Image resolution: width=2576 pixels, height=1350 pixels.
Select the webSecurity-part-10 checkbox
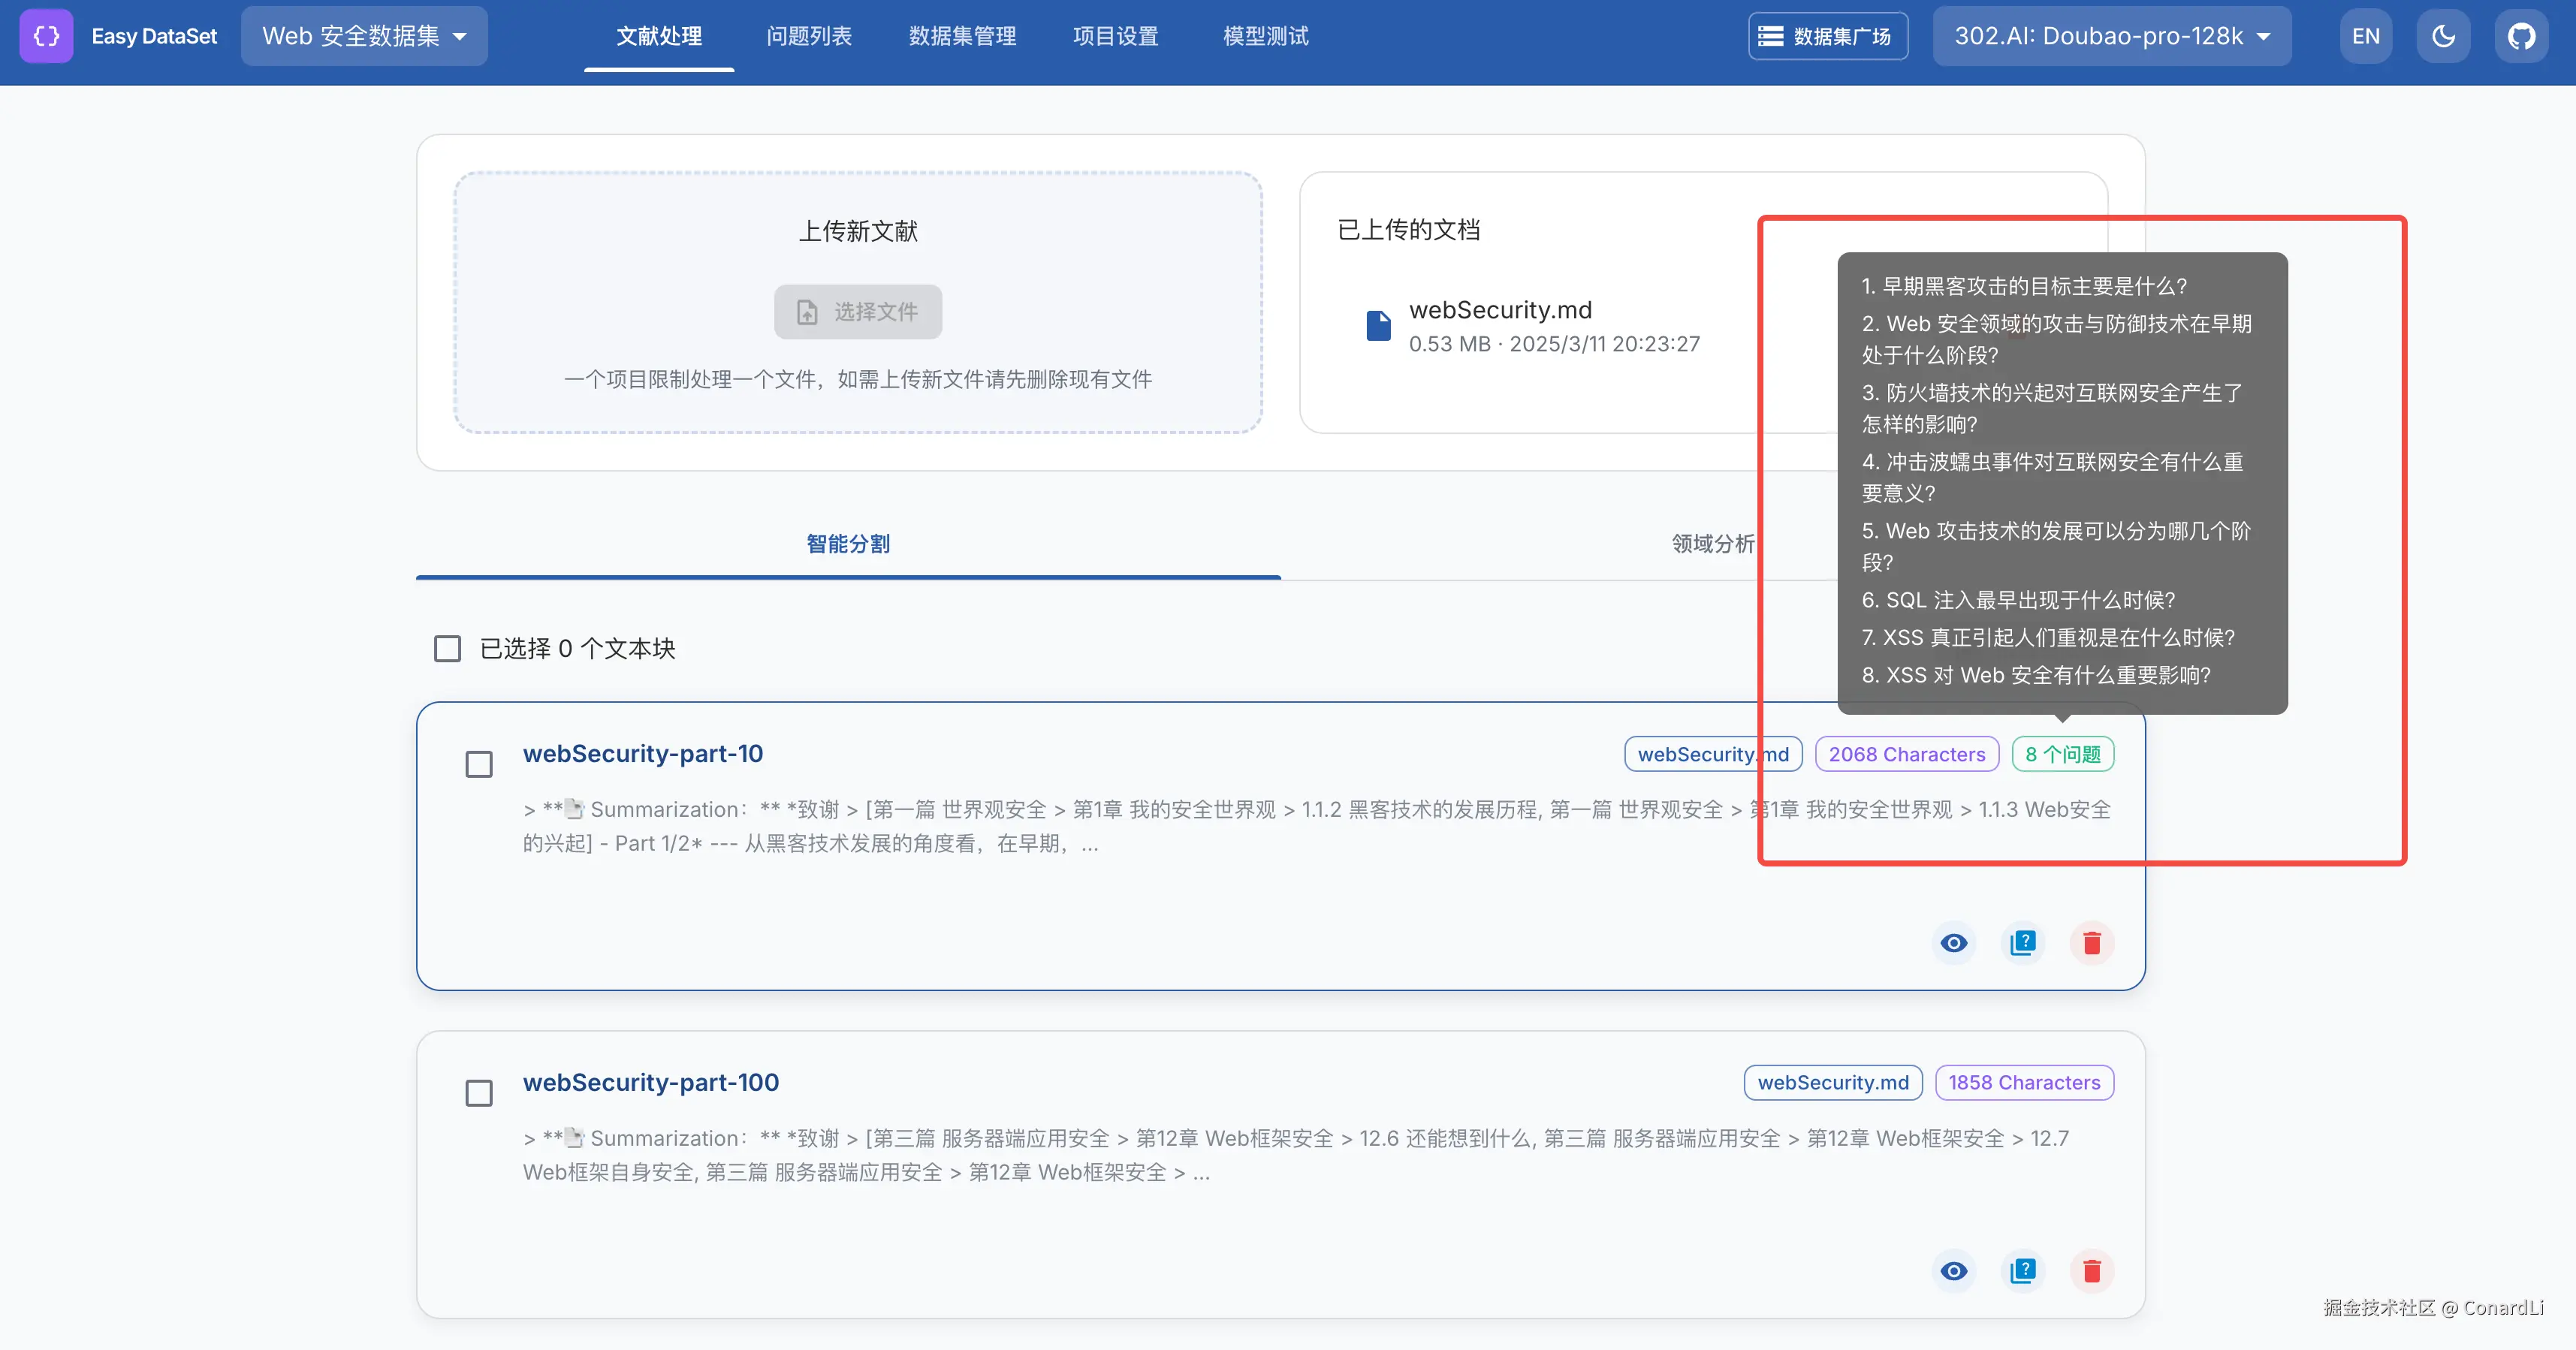point(479,764)
